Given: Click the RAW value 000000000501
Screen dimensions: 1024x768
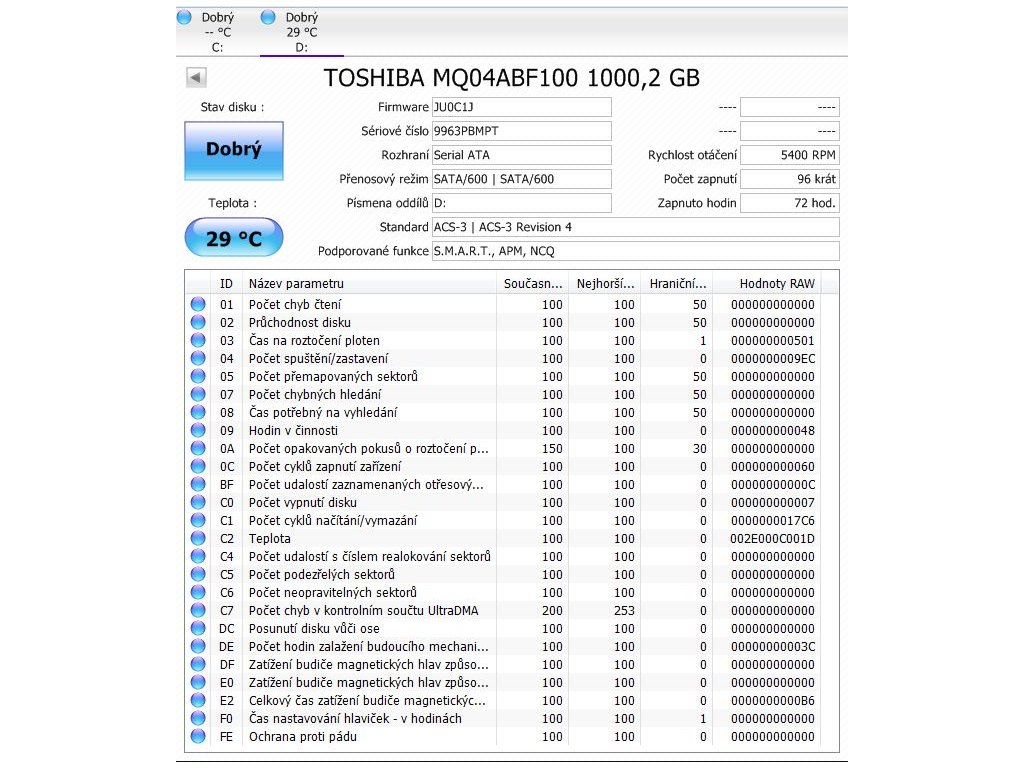Looking at the screenshot, I should [x=773, y=340].
